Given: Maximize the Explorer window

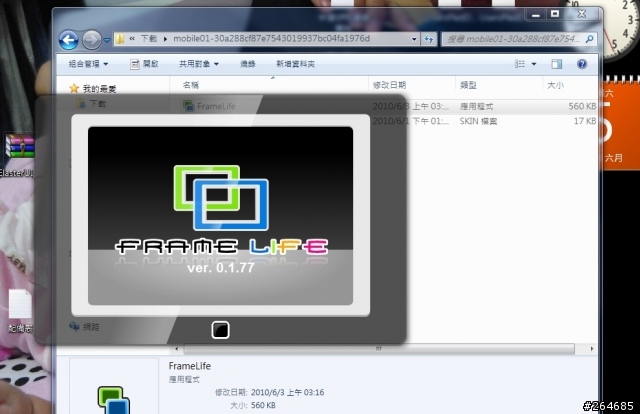Looking at the screenshot, I should (x=555, y=14).
